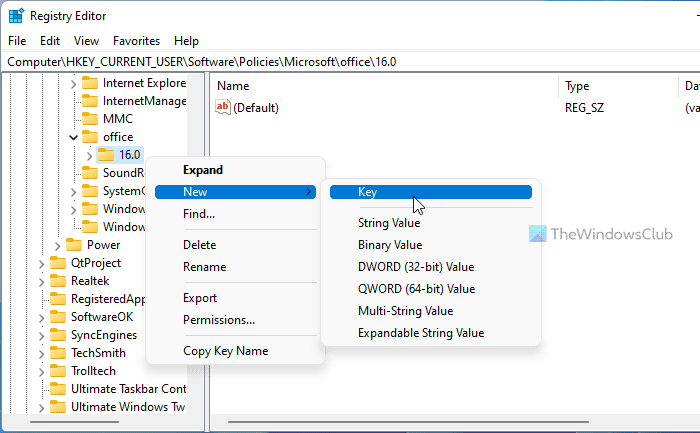This screenshot has height=433, width=700.
Task: Create a new Binary Value
Action: pyautogui.click(x=431, y=245)
